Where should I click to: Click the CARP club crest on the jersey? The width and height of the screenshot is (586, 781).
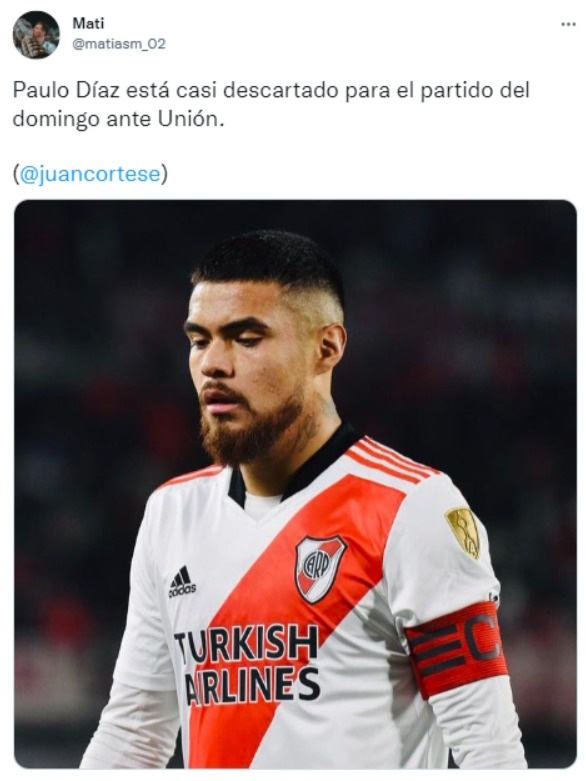pos(320,568)
